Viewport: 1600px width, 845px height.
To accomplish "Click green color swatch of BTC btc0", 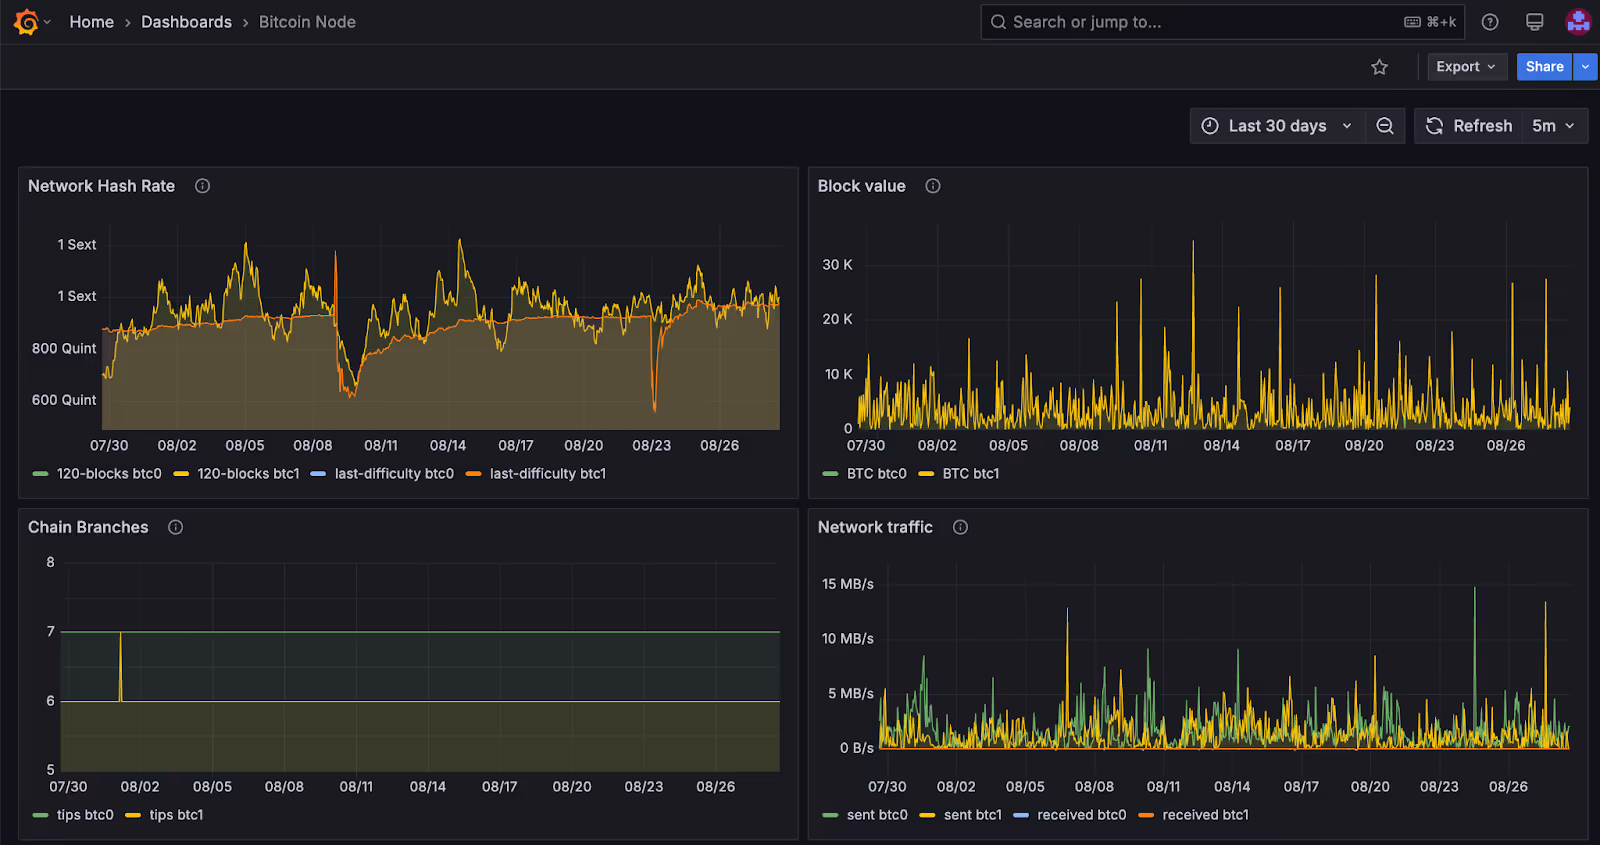I will pyautogui.click(x=830, y=474).
